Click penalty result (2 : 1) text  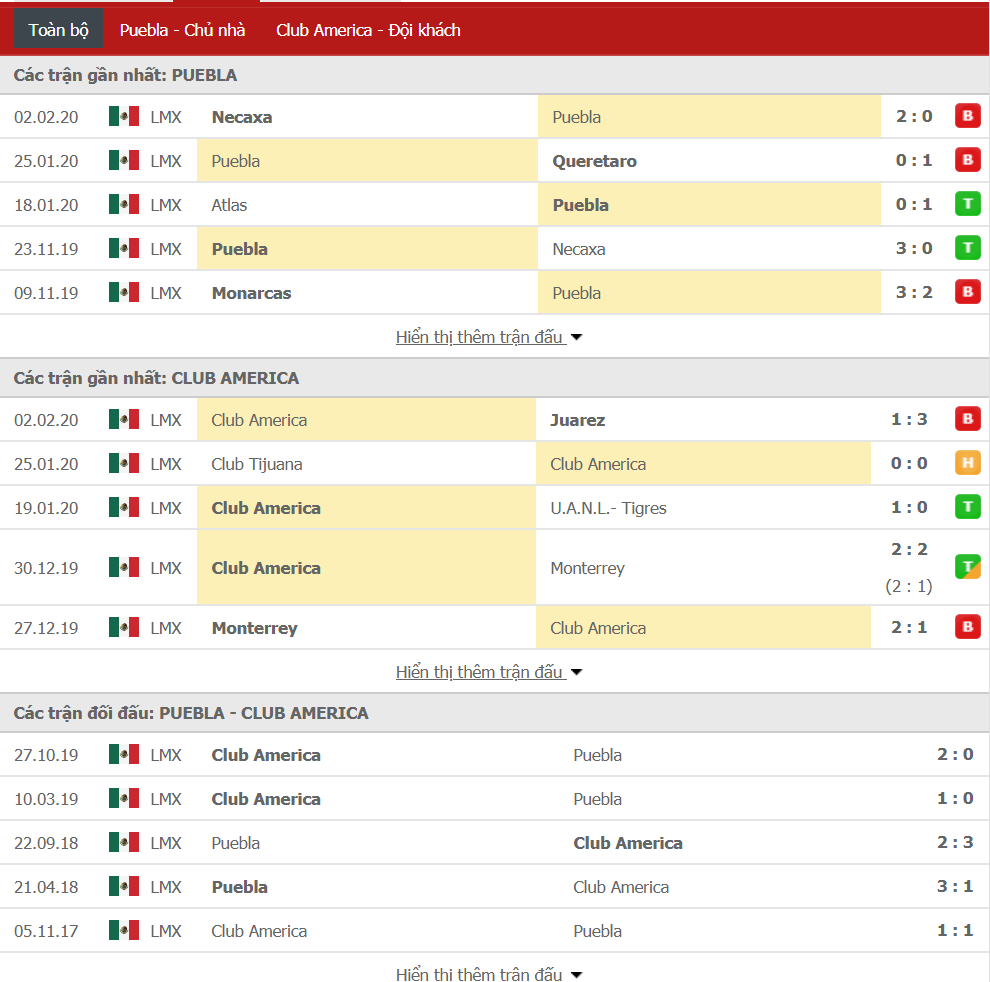909,586
